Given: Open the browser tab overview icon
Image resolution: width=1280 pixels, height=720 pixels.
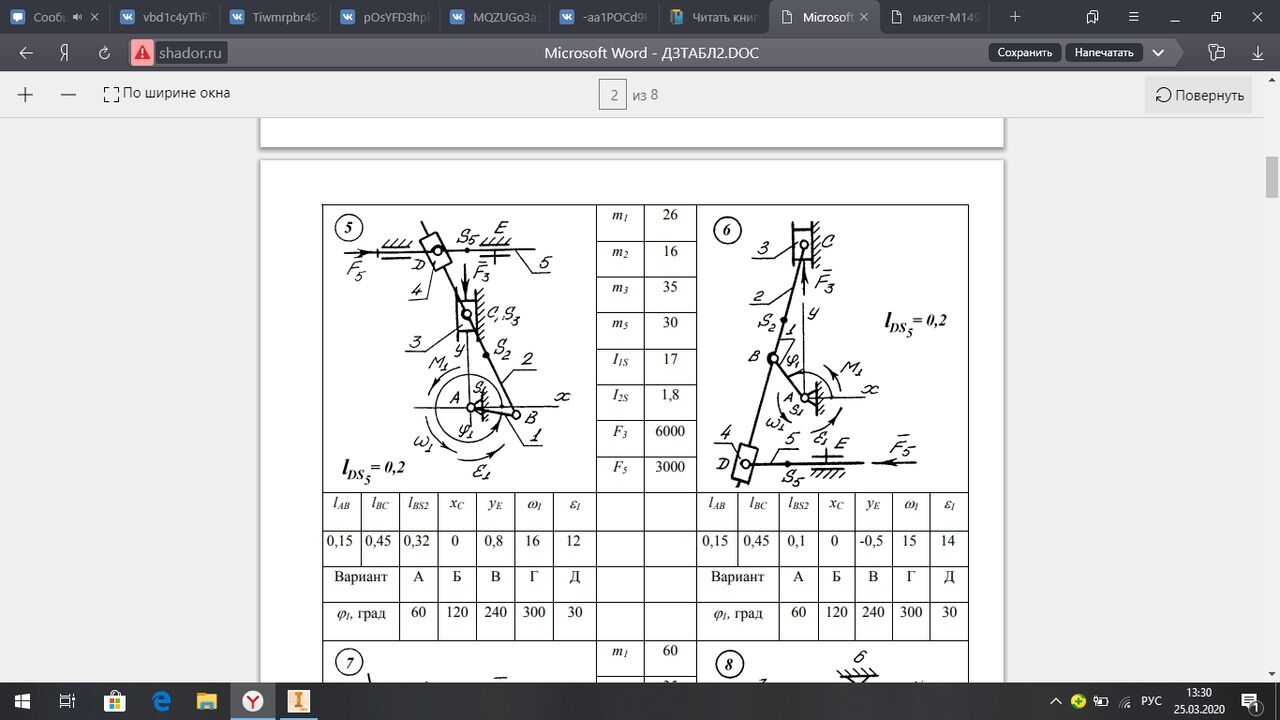Looking at the screenshot, I should (1092, 17).
